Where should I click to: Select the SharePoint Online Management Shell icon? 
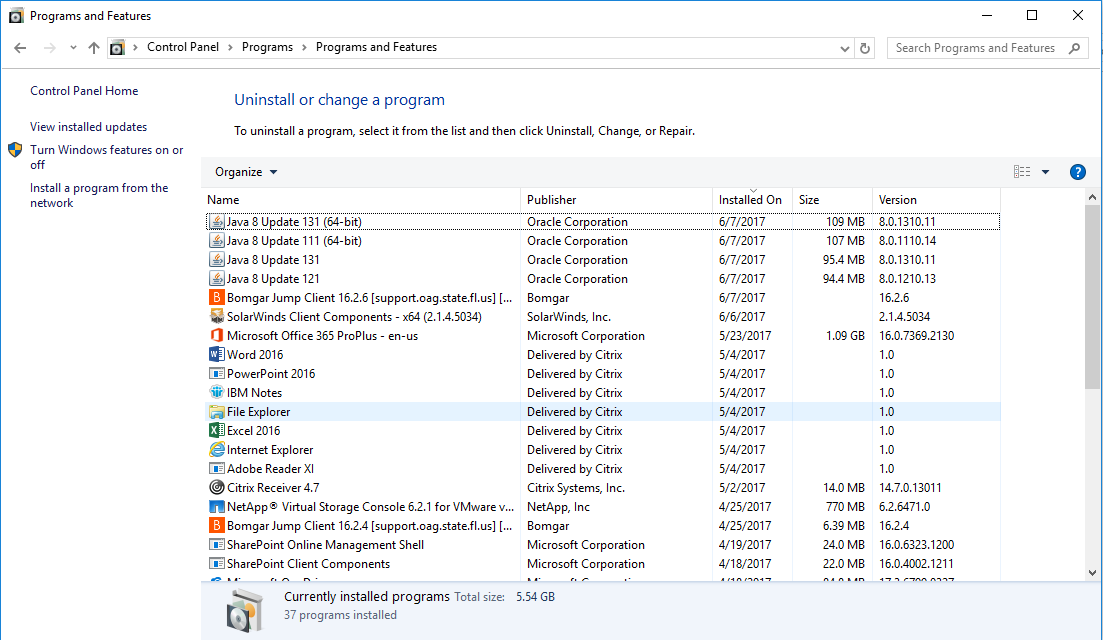[x=217, y=544]
